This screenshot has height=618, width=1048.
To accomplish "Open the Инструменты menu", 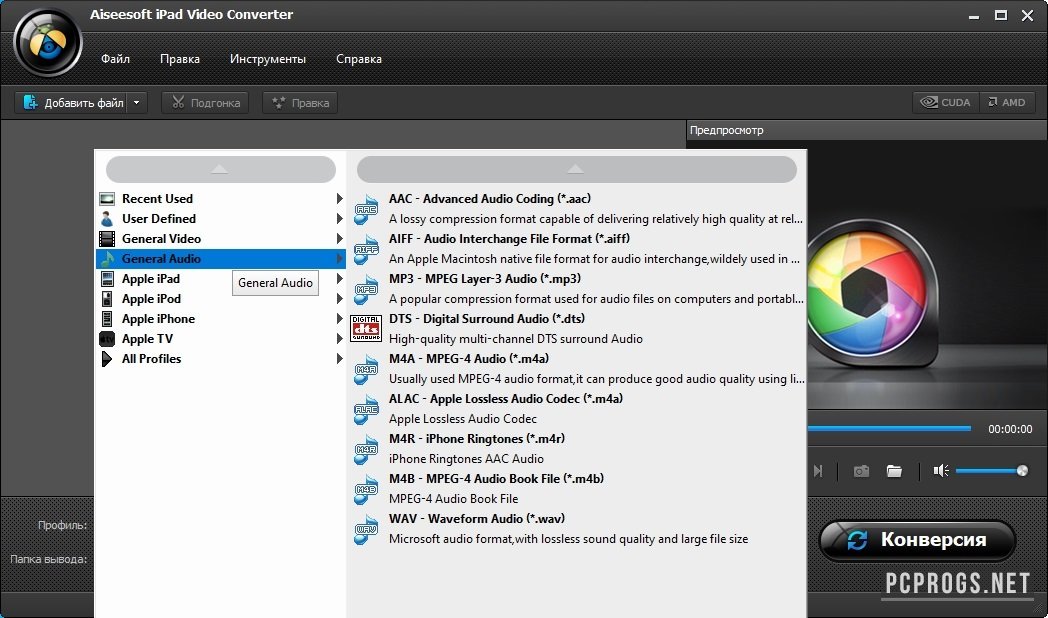I will coord(268,59).
